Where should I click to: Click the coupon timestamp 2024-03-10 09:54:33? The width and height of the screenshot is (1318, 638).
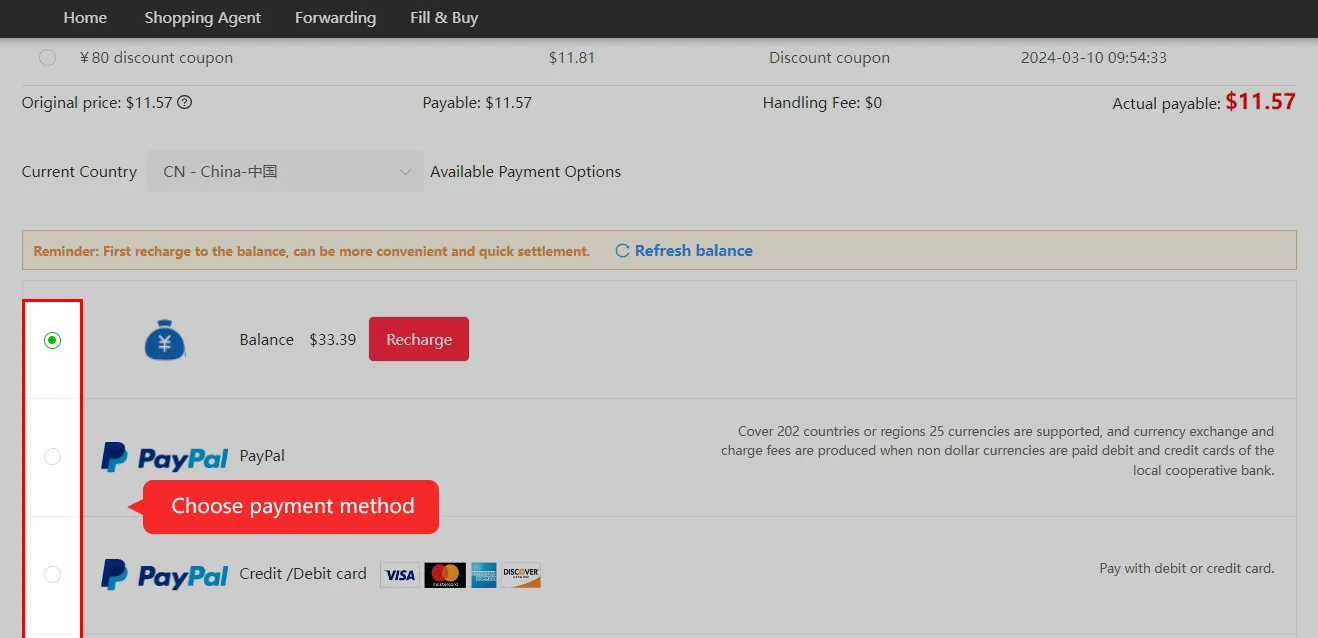(1094, 58)
